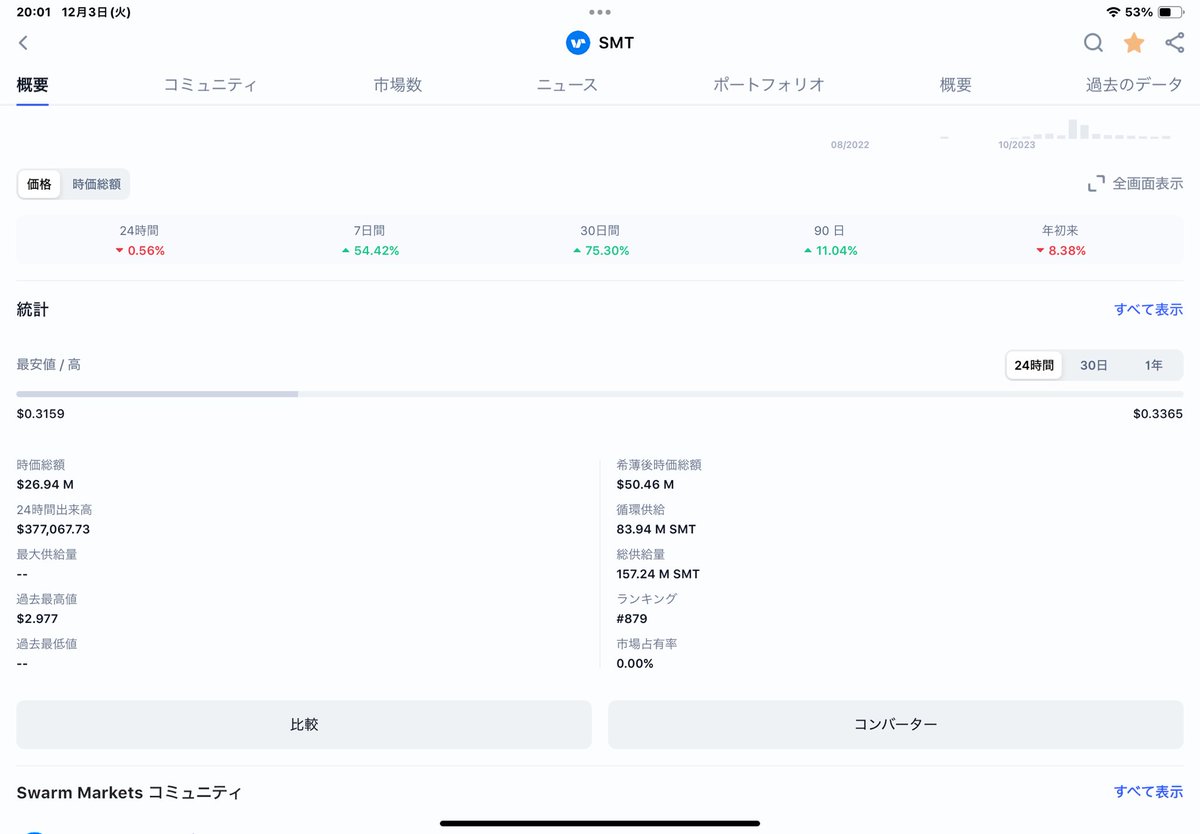Viewport: 1200px width, 834px height.
Task: Tap ランキング value #879
Action: [x=632, y=619]
